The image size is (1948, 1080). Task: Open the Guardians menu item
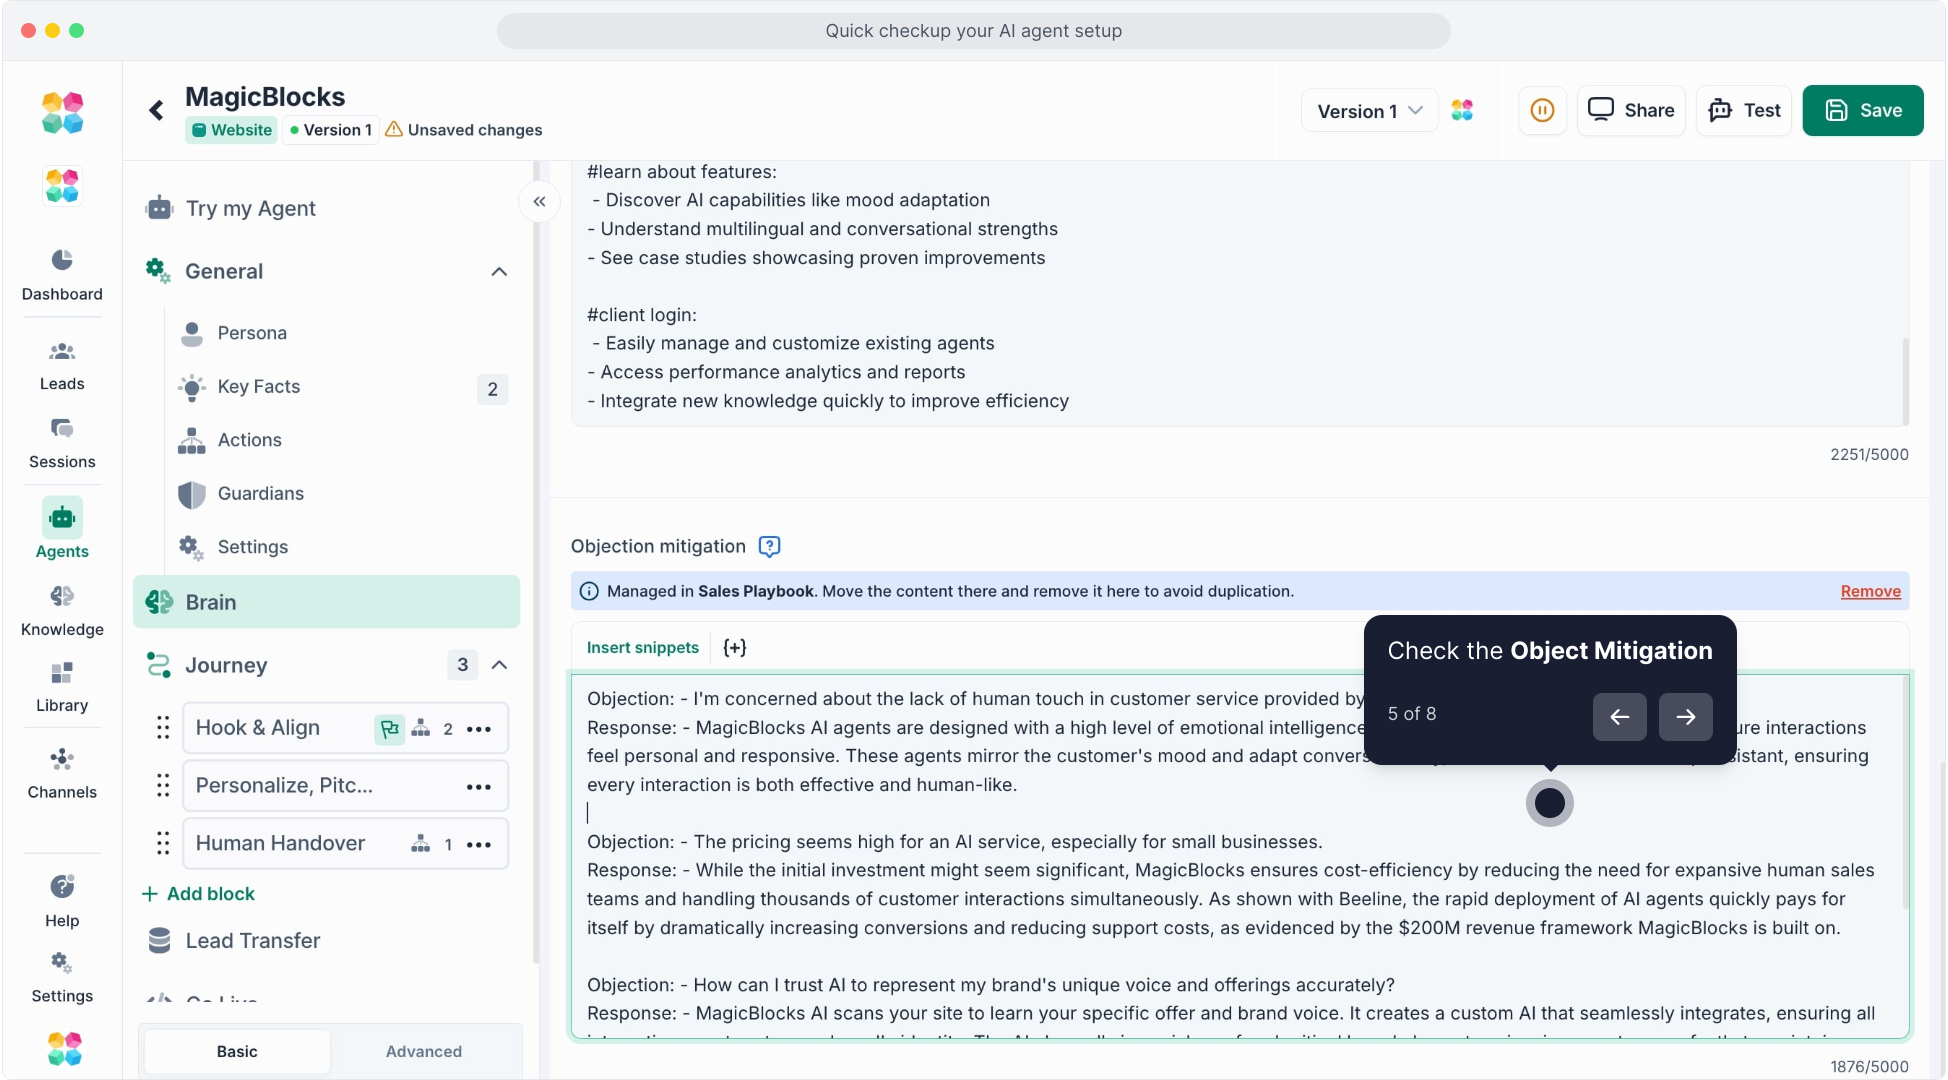tap(260, 493)
